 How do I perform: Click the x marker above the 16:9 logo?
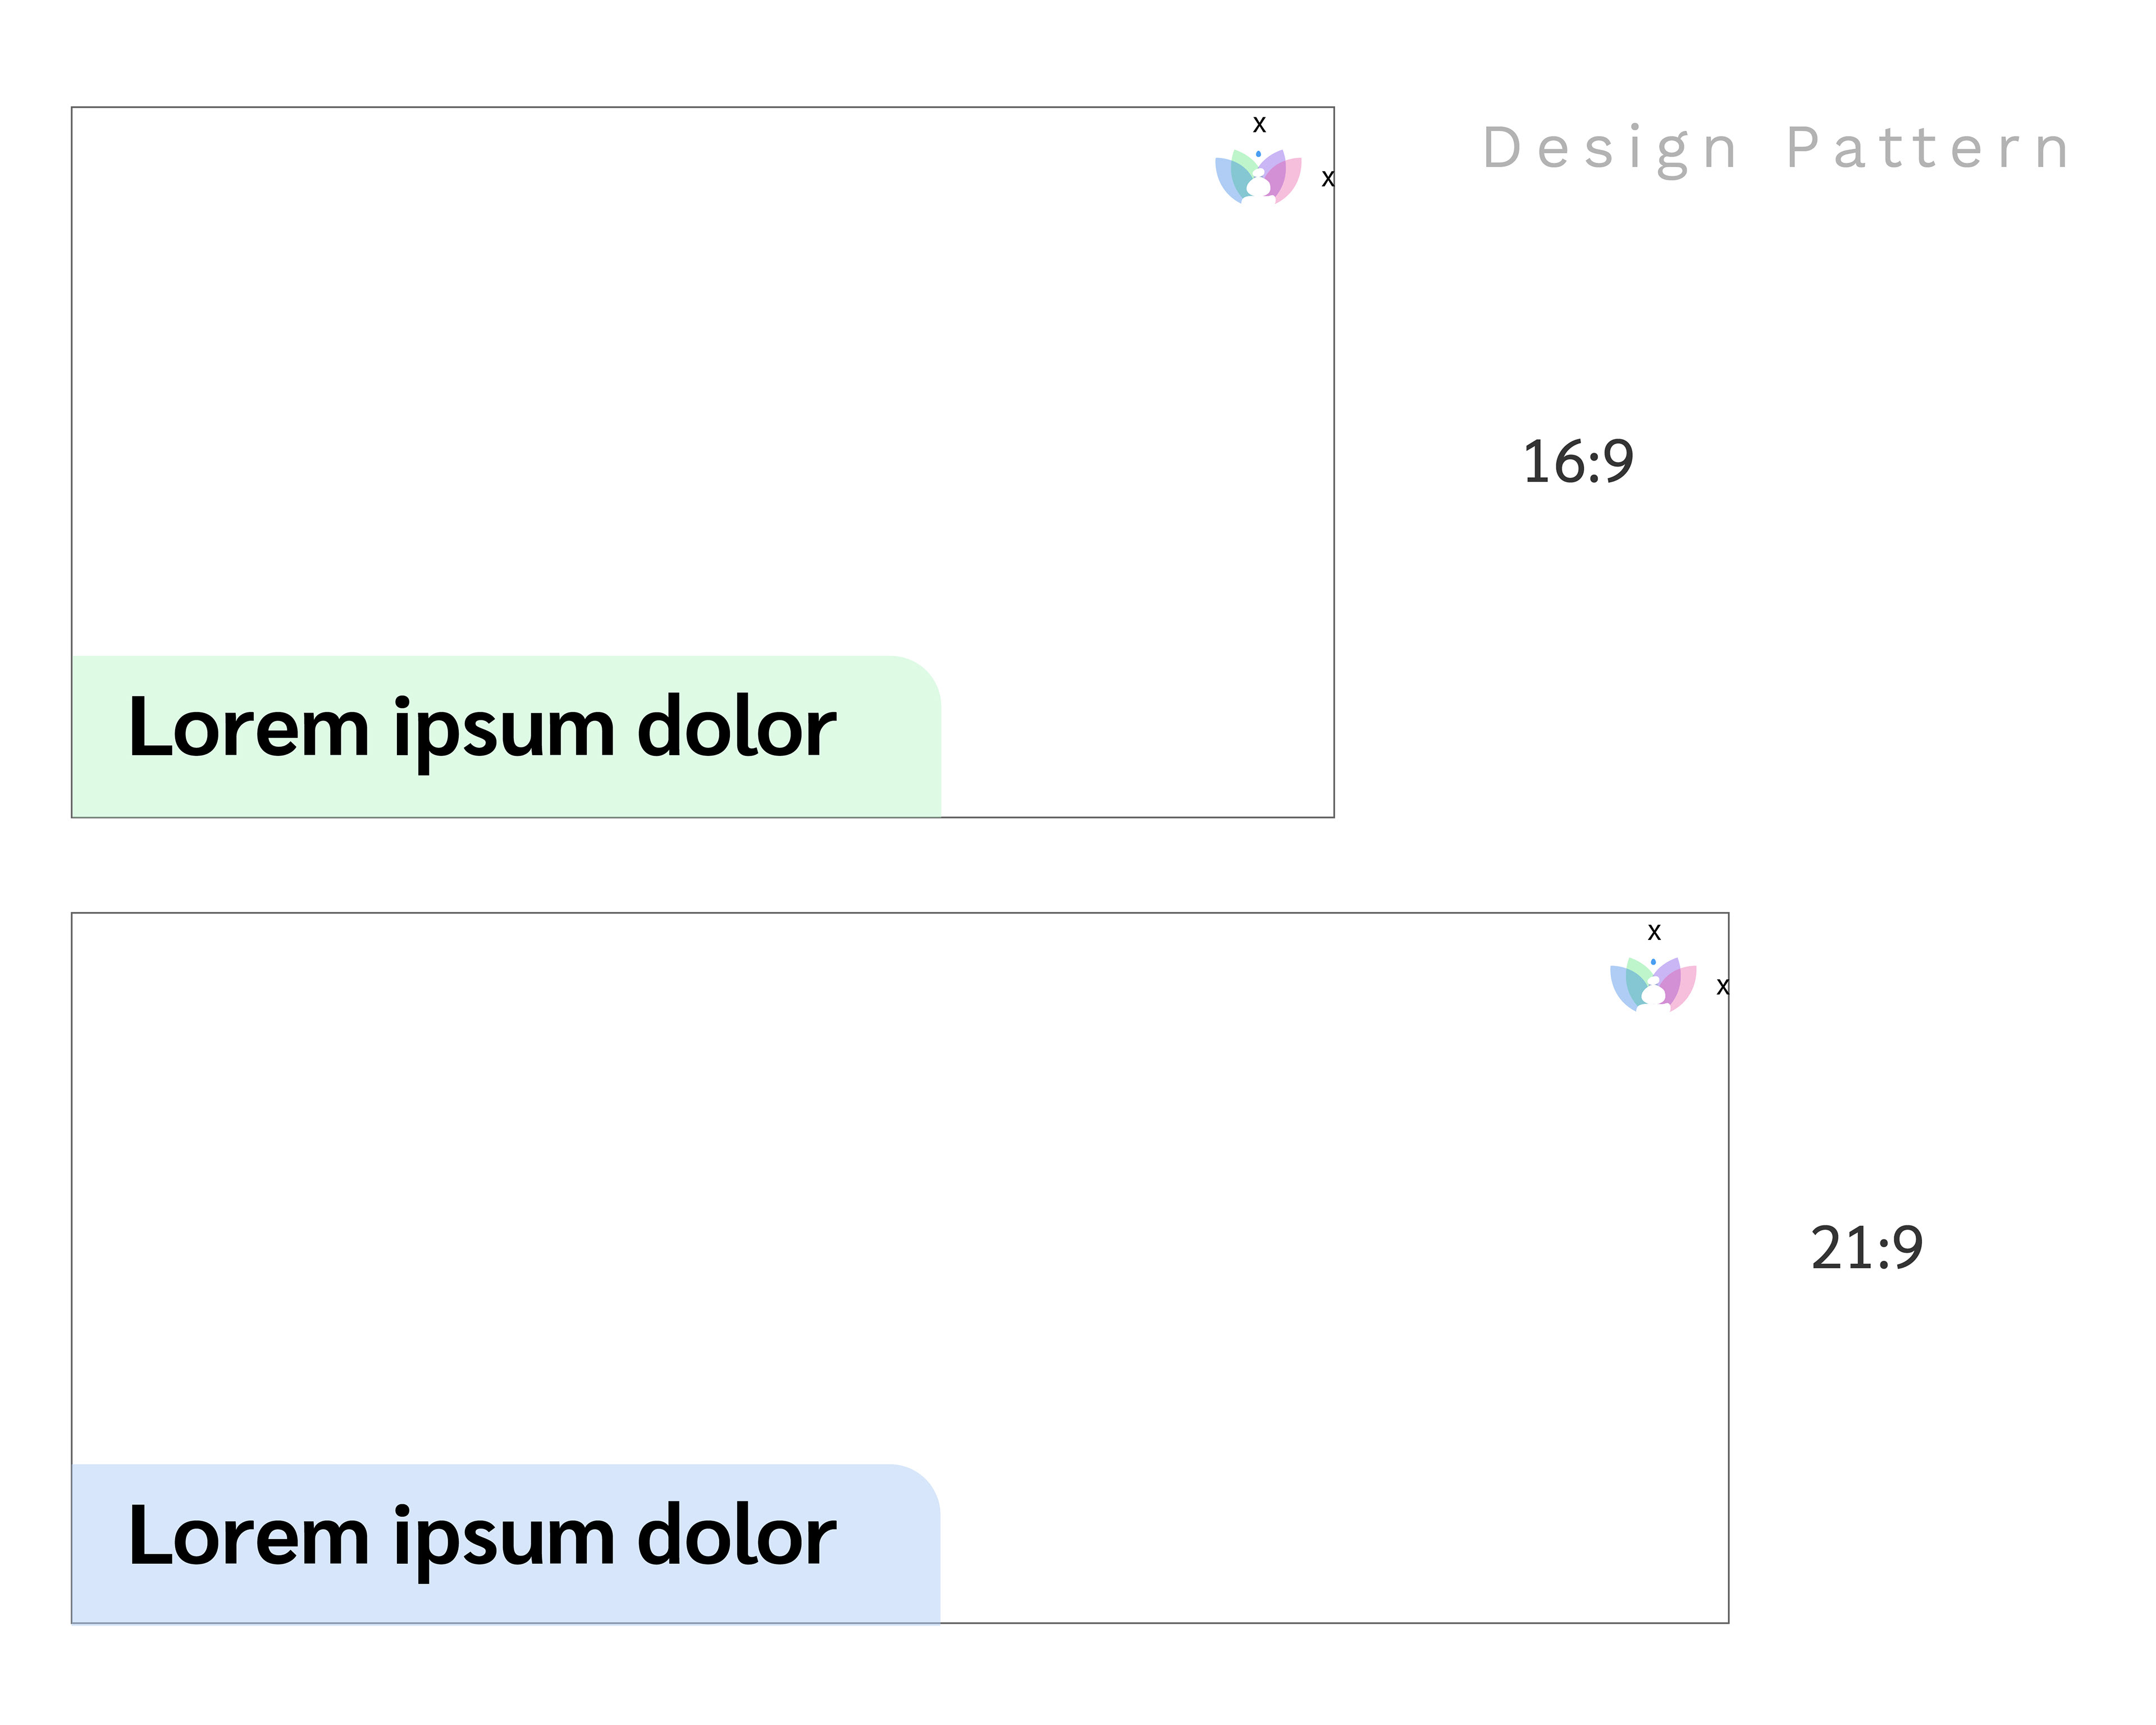point(1259,125)
